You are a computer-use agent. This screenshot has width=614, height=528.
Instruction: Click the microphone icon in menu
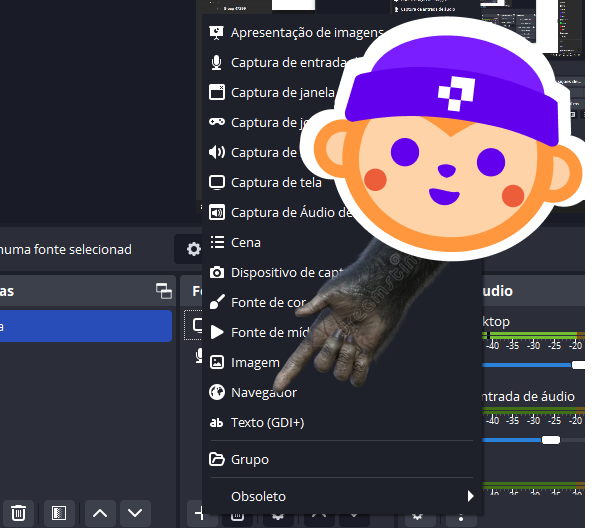pyautogui.click(x=217, y=63)
